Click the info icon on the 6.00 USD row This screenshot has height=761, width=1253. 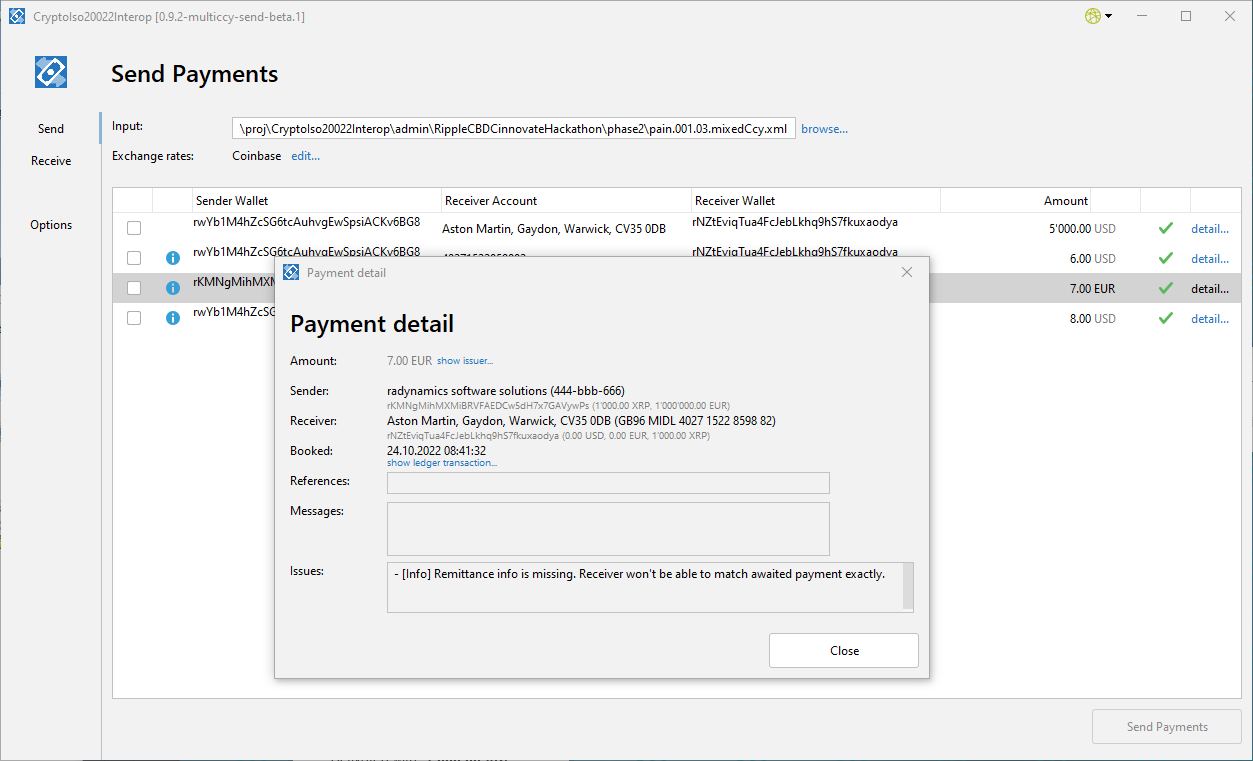(x=172, y=258)
